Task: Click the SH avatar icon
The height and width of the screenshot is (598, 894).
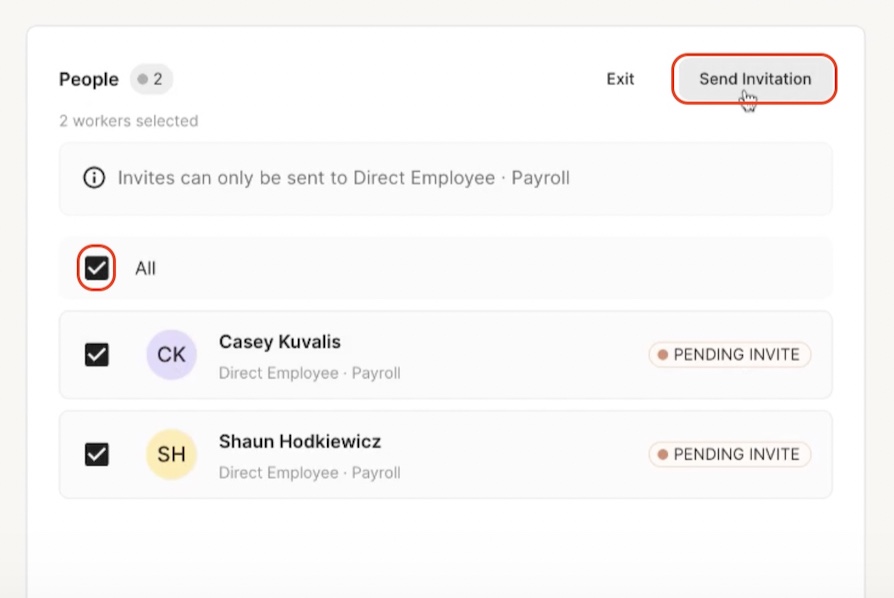Action: 172,454
